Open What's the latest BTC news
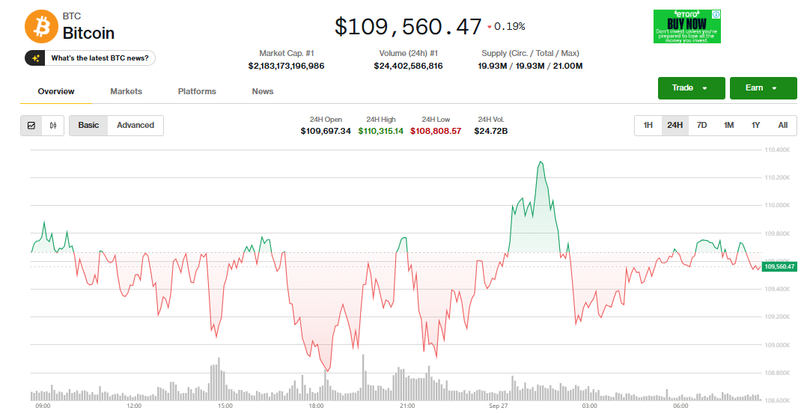 [x=90, y=58]
